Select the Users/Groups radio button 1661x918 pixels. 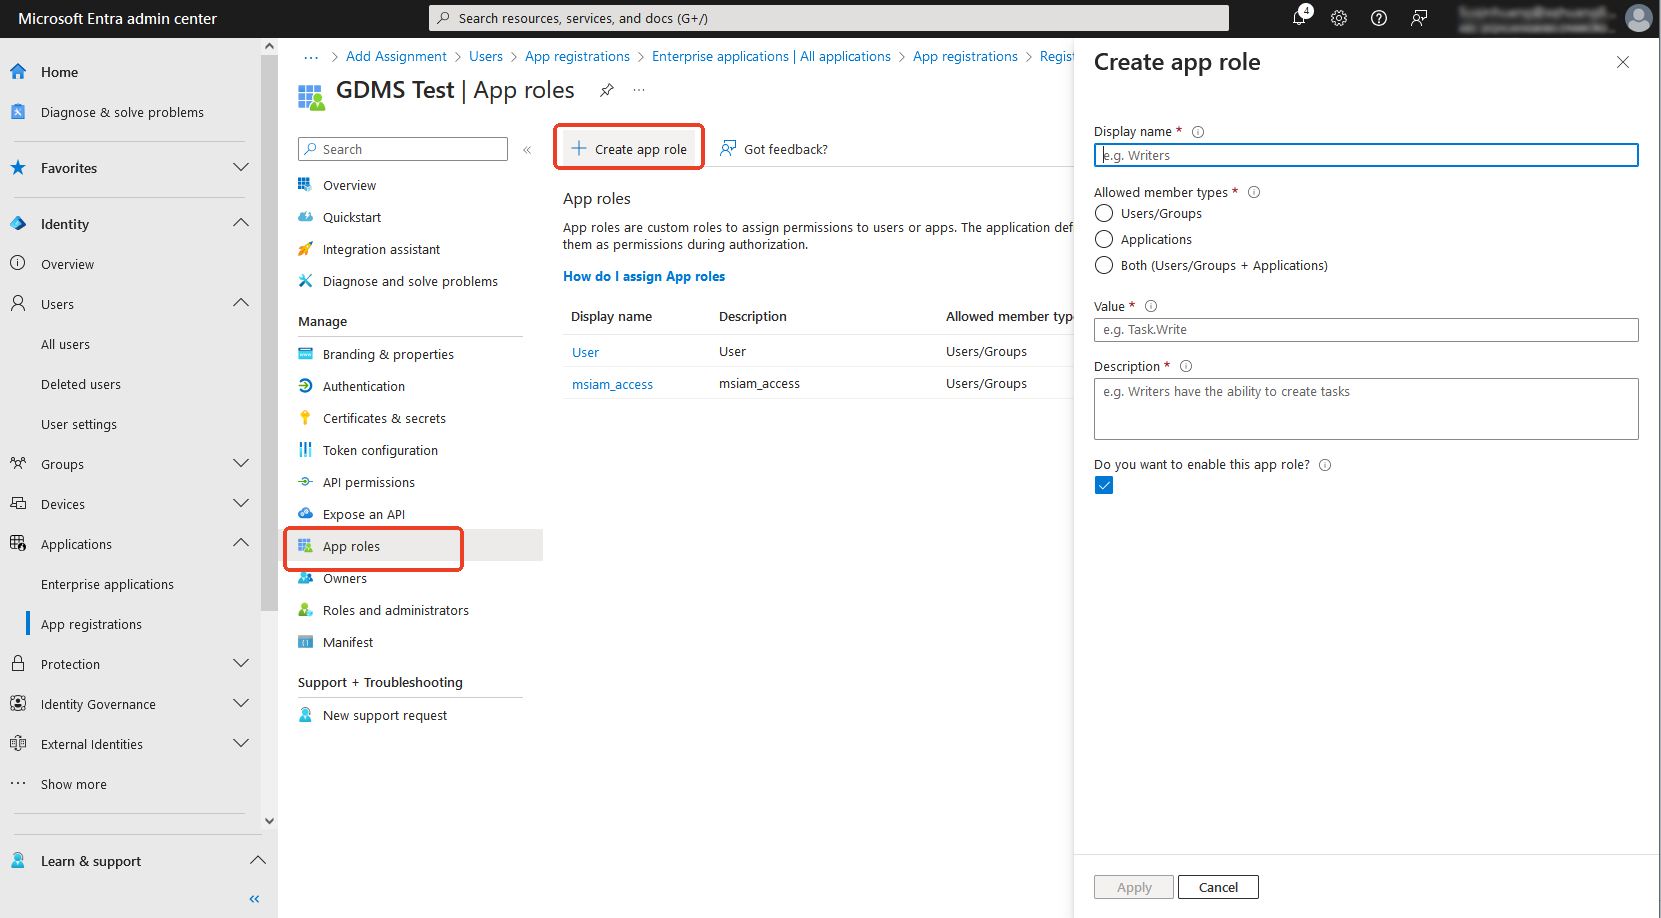point(1104,213)
